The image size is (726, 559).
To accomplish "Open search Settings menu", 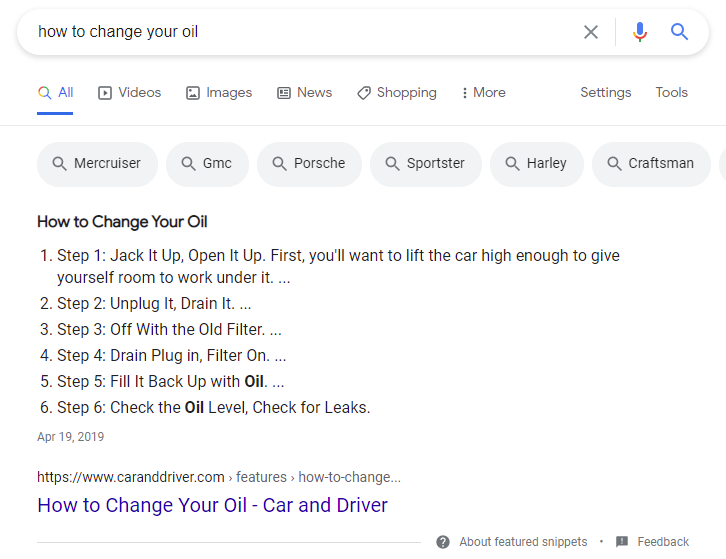I will 605,93.
